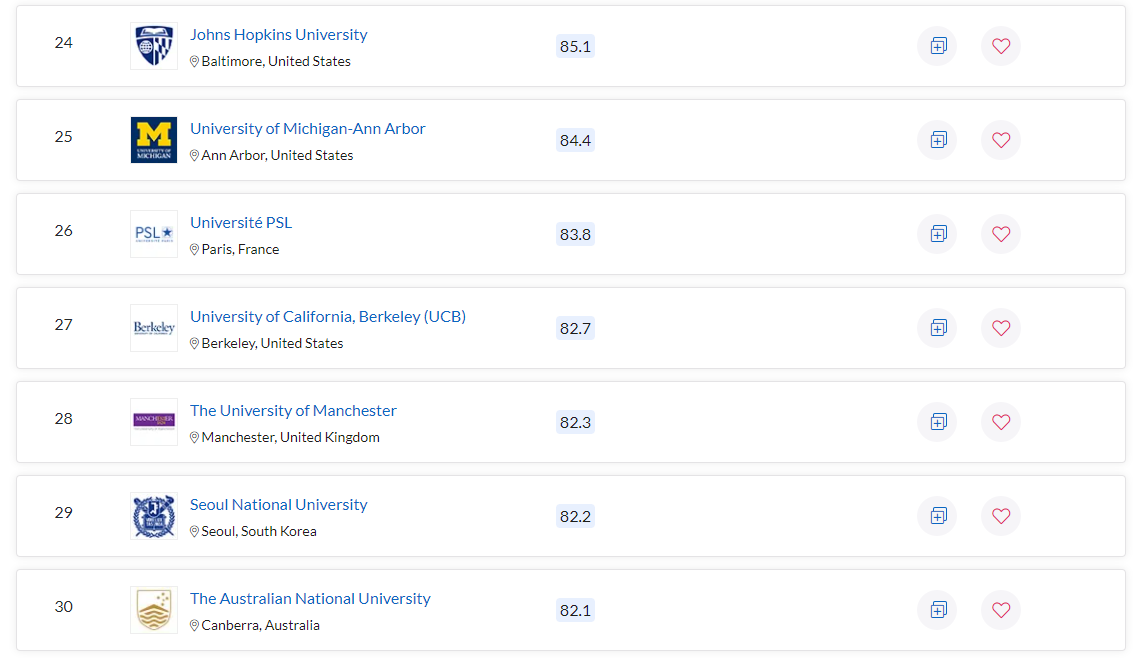Click heart icon for University of Manchester

pyautogui.click(x=1001, y=422)
